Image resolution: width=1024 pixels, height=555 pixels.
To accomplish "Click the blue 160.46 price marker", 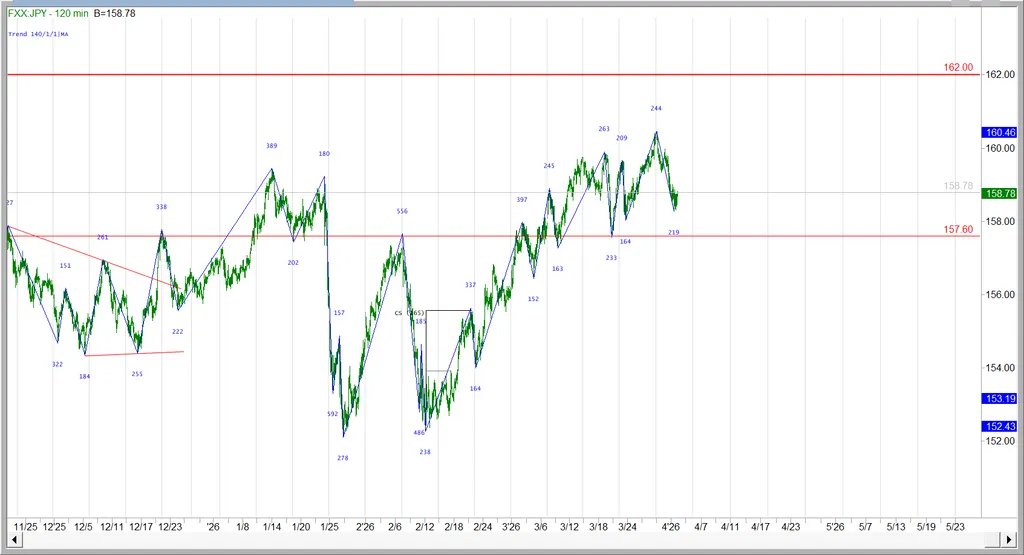I will (1000, 132).
